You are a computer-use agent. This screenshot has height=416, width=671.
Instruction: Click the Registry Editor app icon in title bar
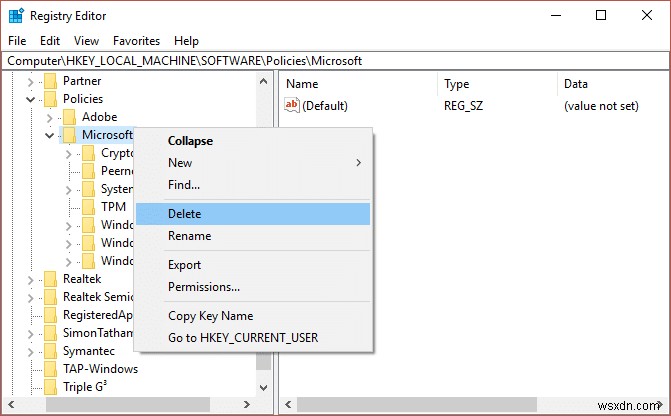coord(17,16)
